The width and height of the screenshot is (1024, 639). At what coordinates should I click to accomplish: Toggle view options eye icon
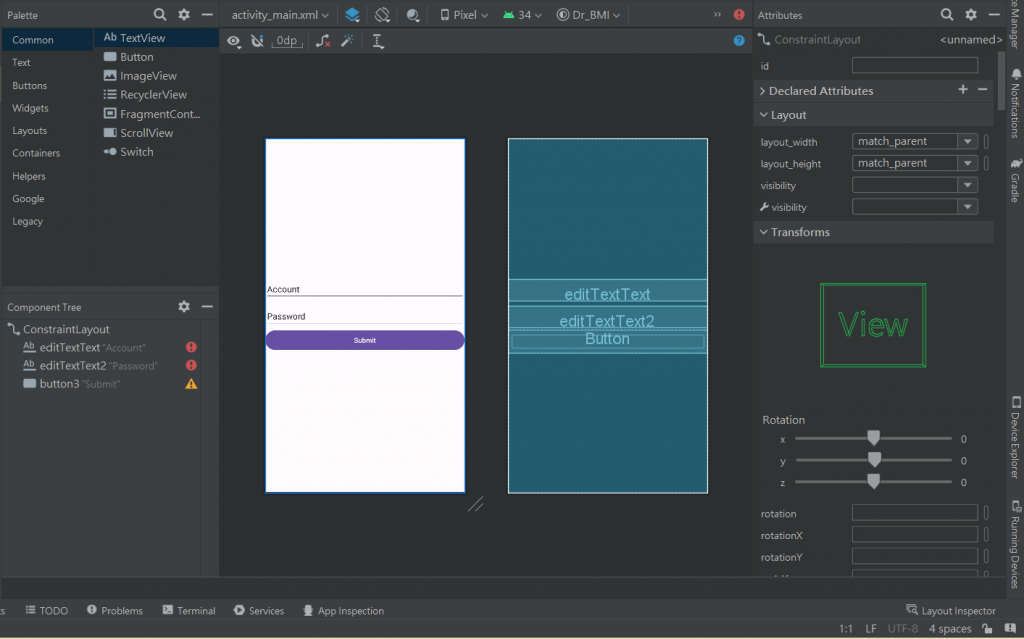pos(233,41)
